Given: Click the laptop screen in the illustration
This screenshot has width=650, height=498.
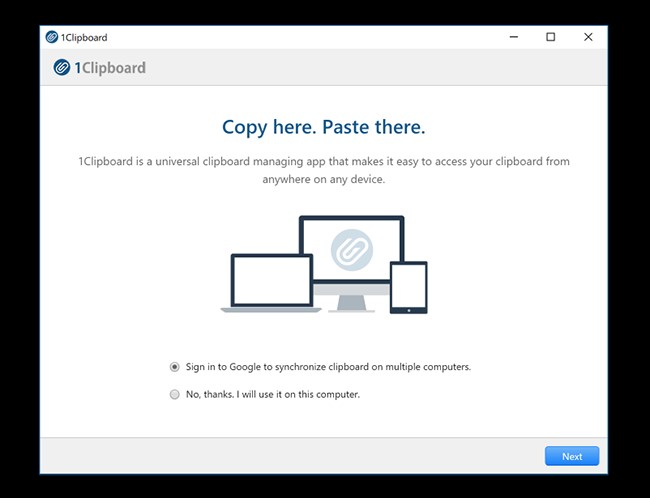Looking at the screenshot, I should point(272,280).
